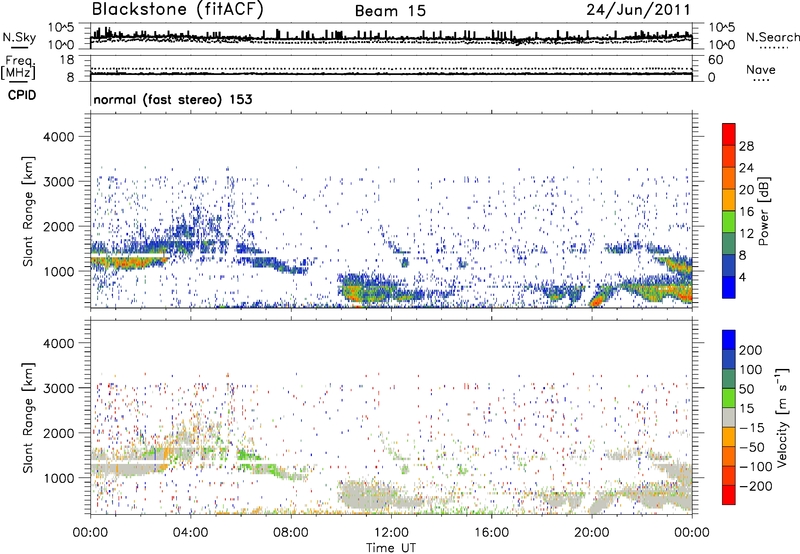This screenshot has height=554, width=800.
Task: Click the '60' Nave axis value
Action: [x=715, y=60]
